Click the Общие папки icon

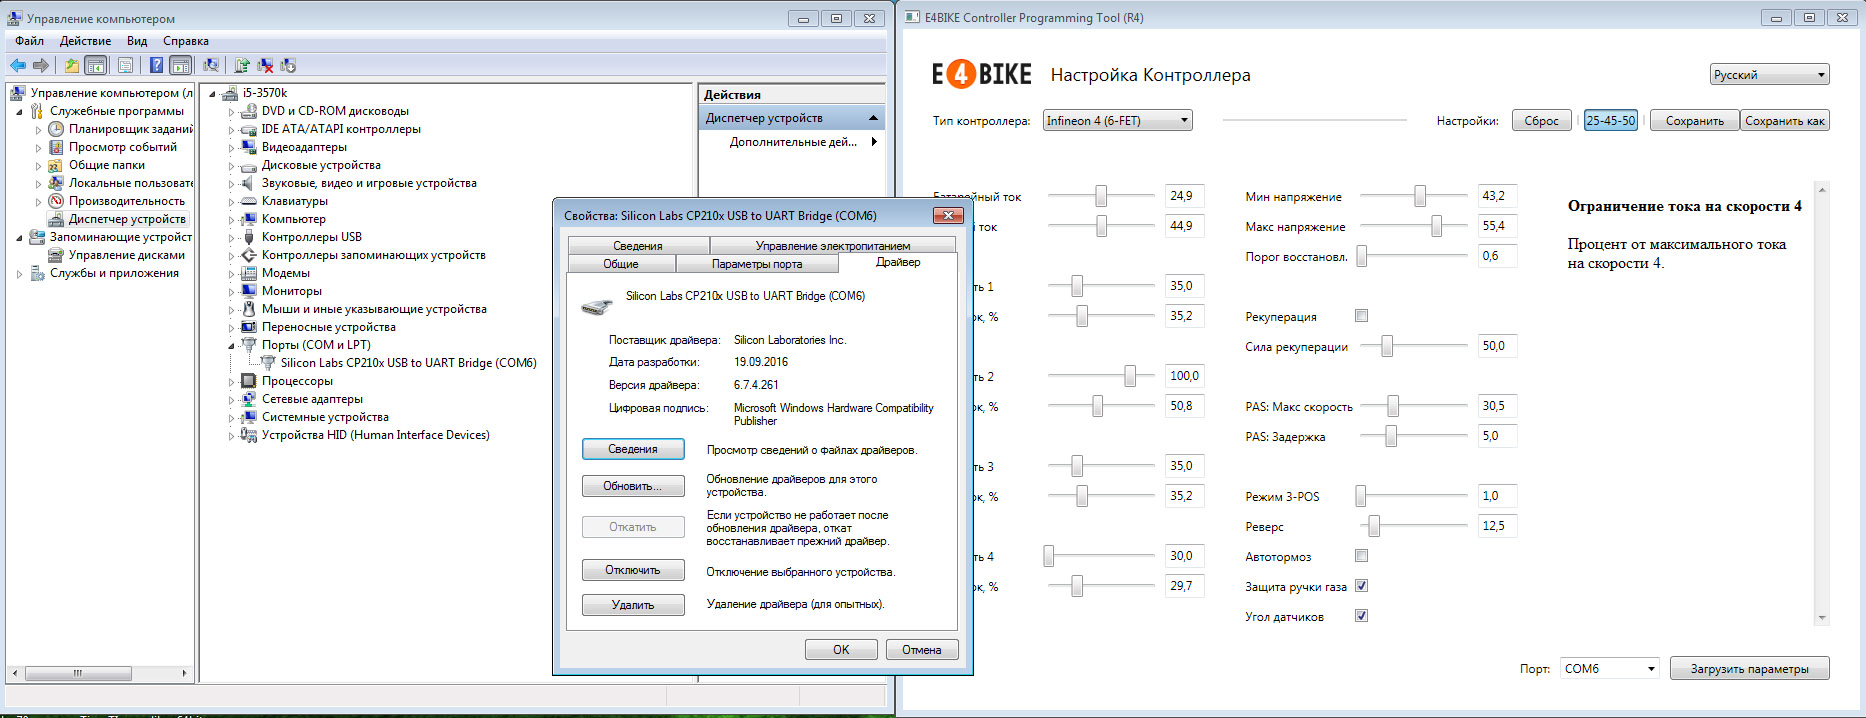tap(56, 165)
